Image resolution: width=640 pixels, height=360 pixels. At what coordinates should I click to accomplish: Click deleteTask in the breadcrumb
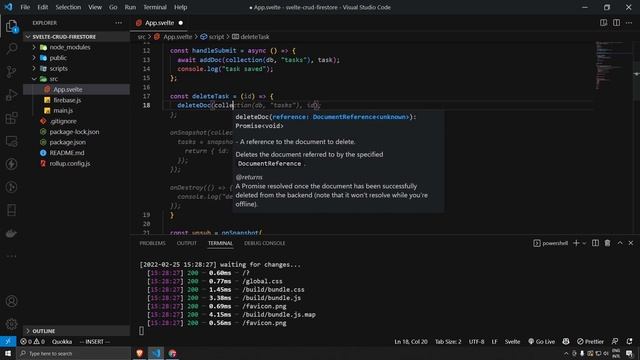click(255, 37)
